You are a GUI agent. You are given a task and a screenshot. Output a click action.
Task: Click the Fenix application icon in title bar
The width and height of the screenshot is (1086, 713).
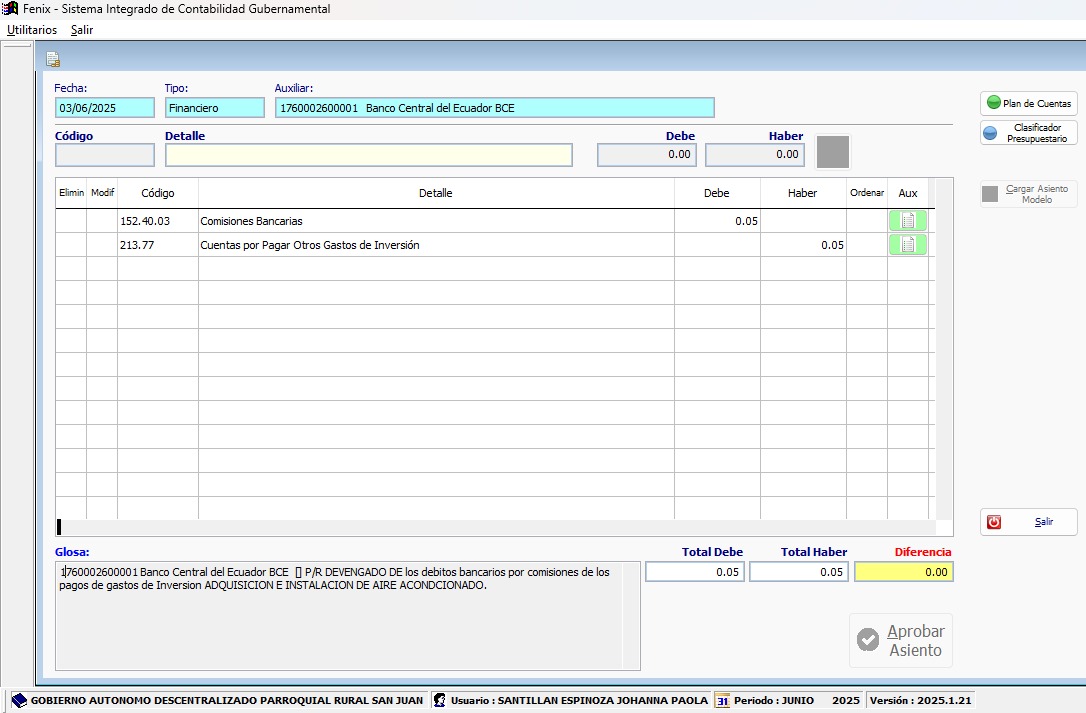(x=10, y=9)
